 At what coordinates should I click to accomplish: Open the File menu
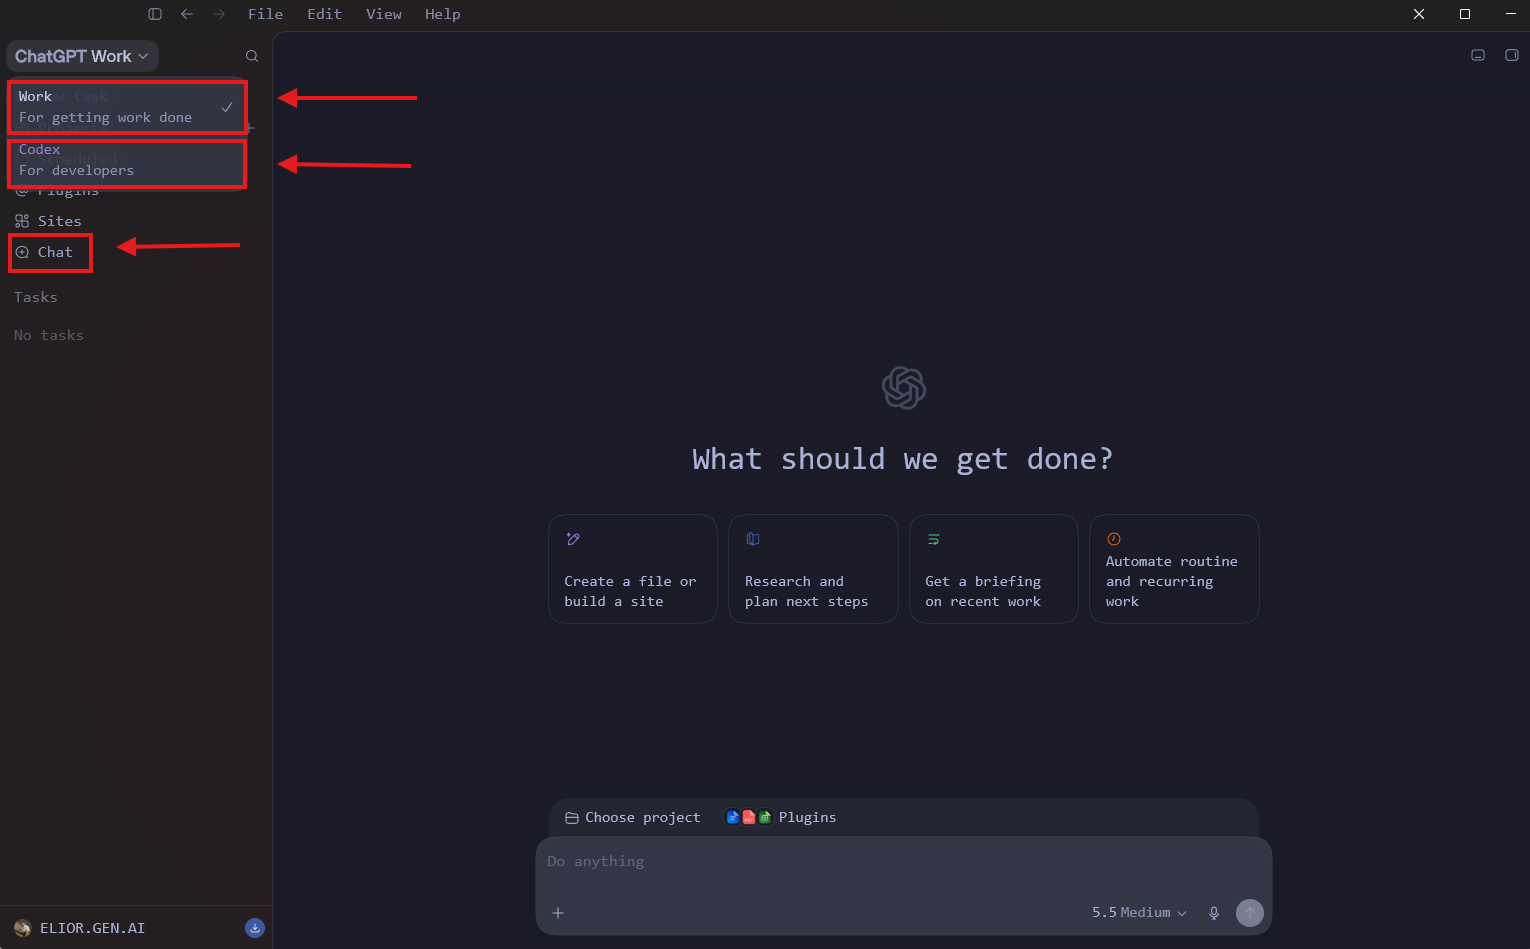[x=265, y=14]
